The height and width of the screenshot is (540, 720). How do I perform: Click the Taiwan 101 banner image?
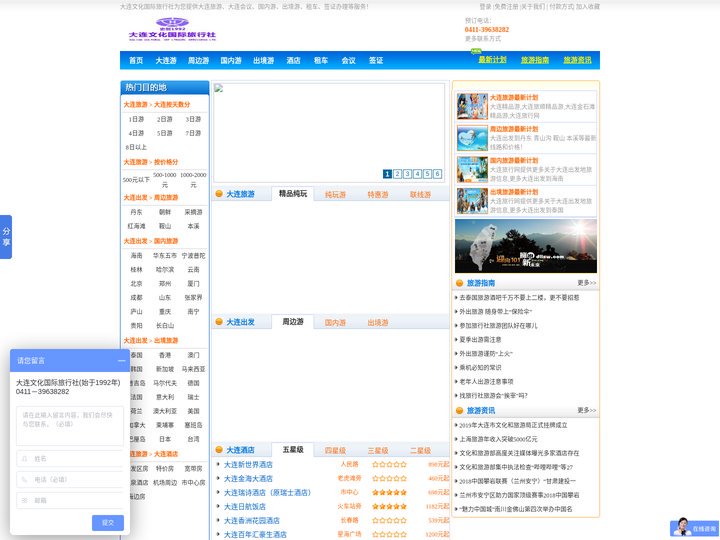(x=526, y=246)
